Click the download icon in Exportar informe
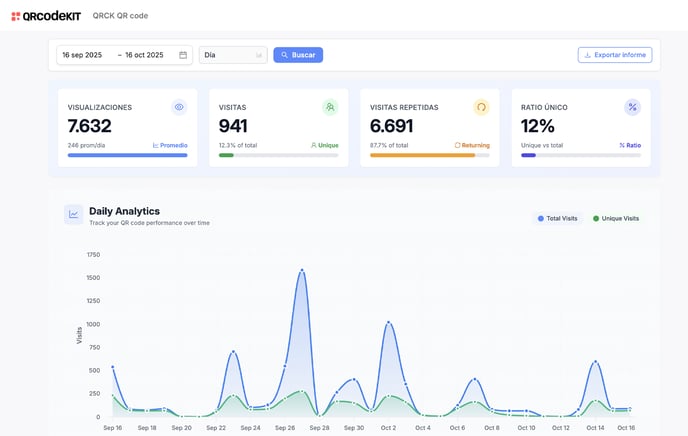Screen dimensions: 688x436 tap(587, 55)
